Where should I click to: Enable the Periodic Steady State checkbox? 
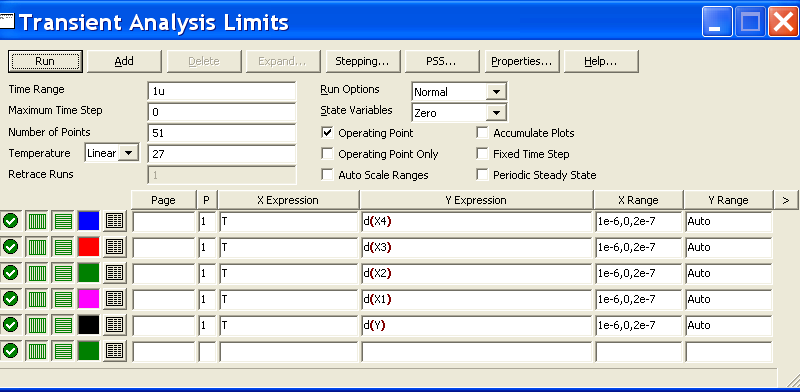(482, 175)
